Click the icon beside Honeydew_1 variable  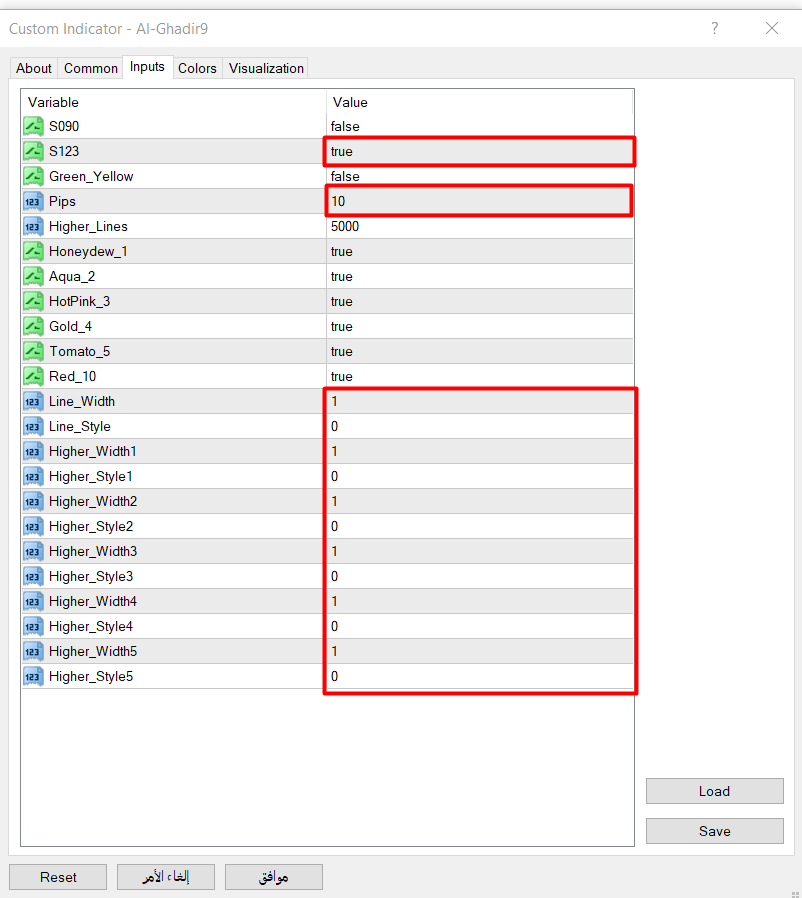coord(33,251)
